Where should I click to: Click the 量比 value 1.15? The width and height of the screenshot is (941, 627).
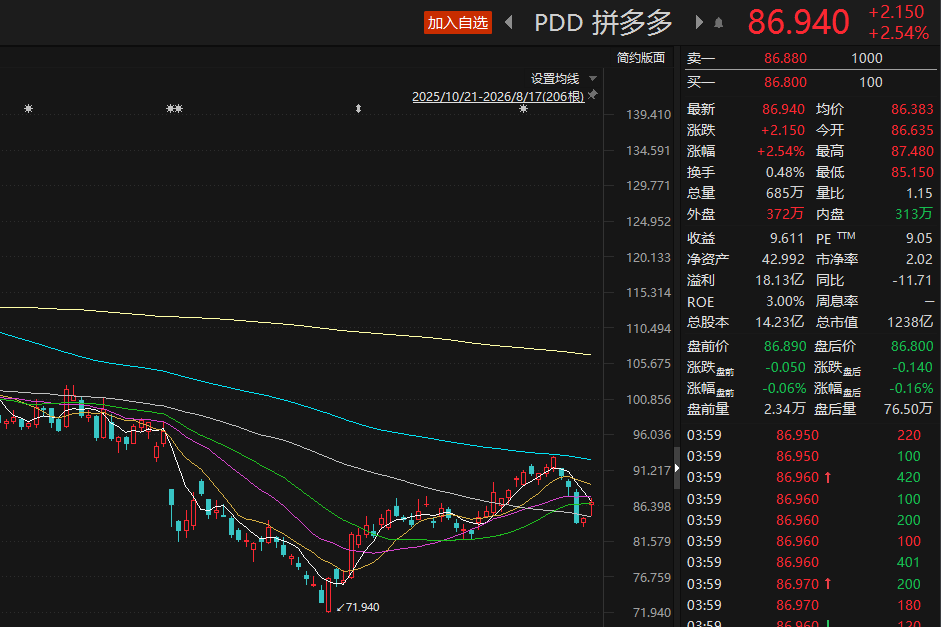[919, 193]
